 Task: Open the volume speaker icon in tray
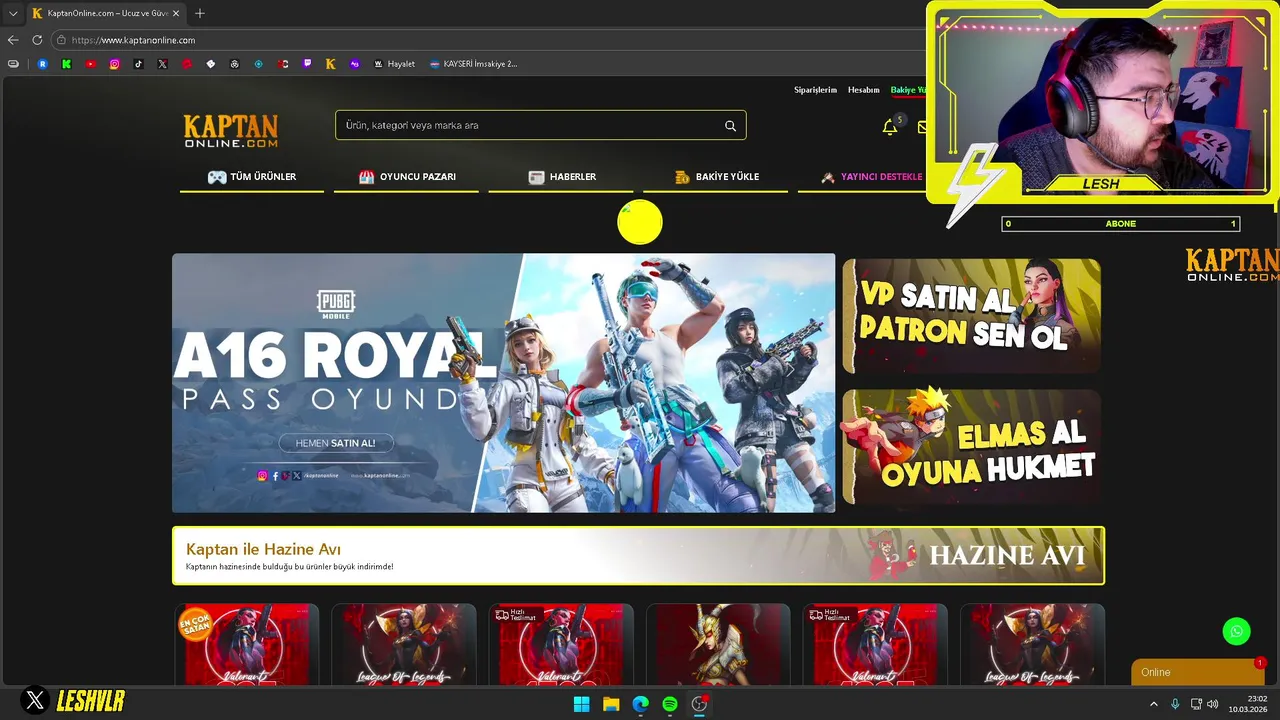coord(1213,704)
